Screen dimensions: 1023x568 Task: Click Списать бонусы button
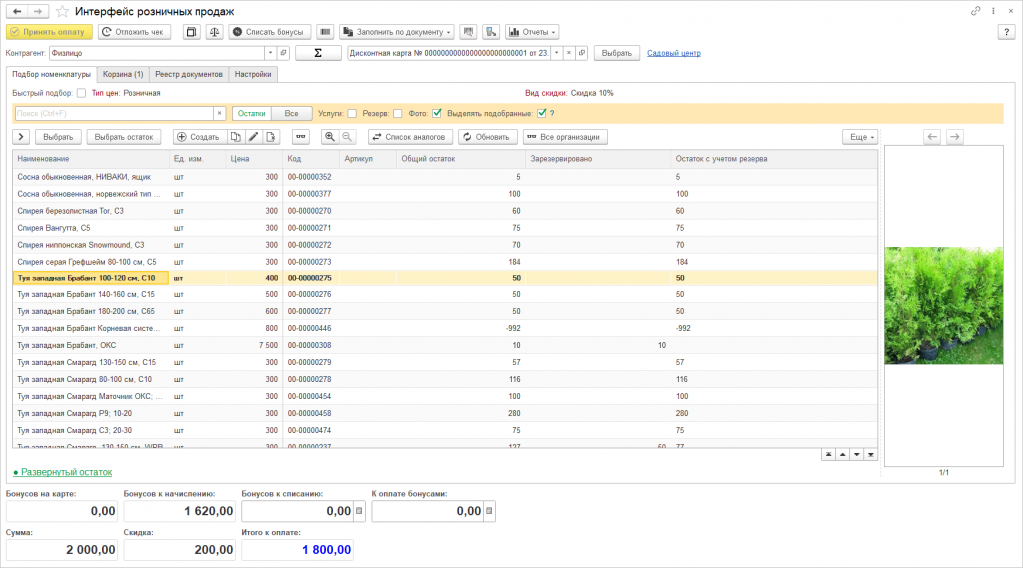pos(269,32)
